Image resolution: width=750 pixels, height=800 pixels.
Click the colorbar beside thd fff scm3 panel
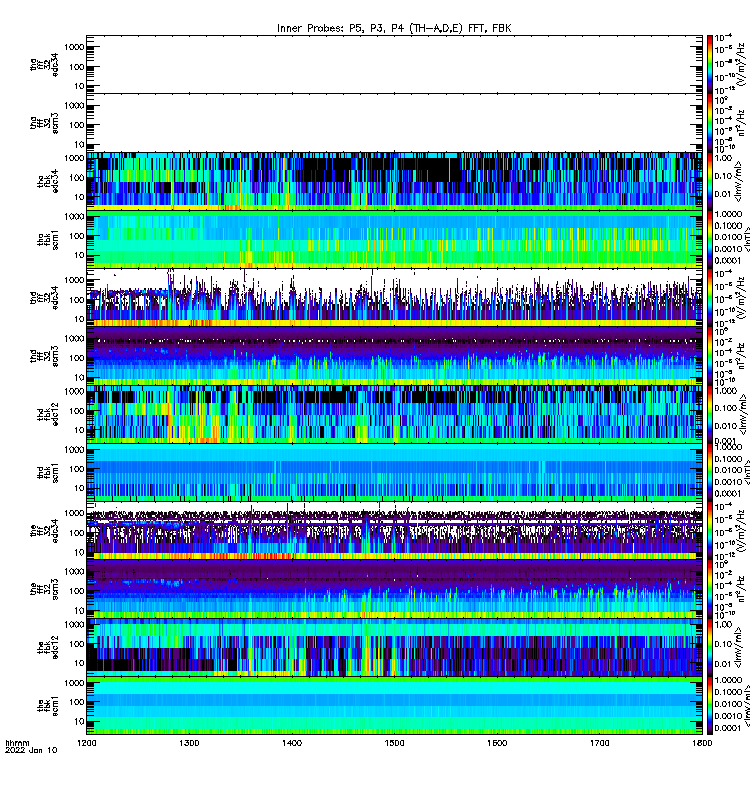coord(710,356)
